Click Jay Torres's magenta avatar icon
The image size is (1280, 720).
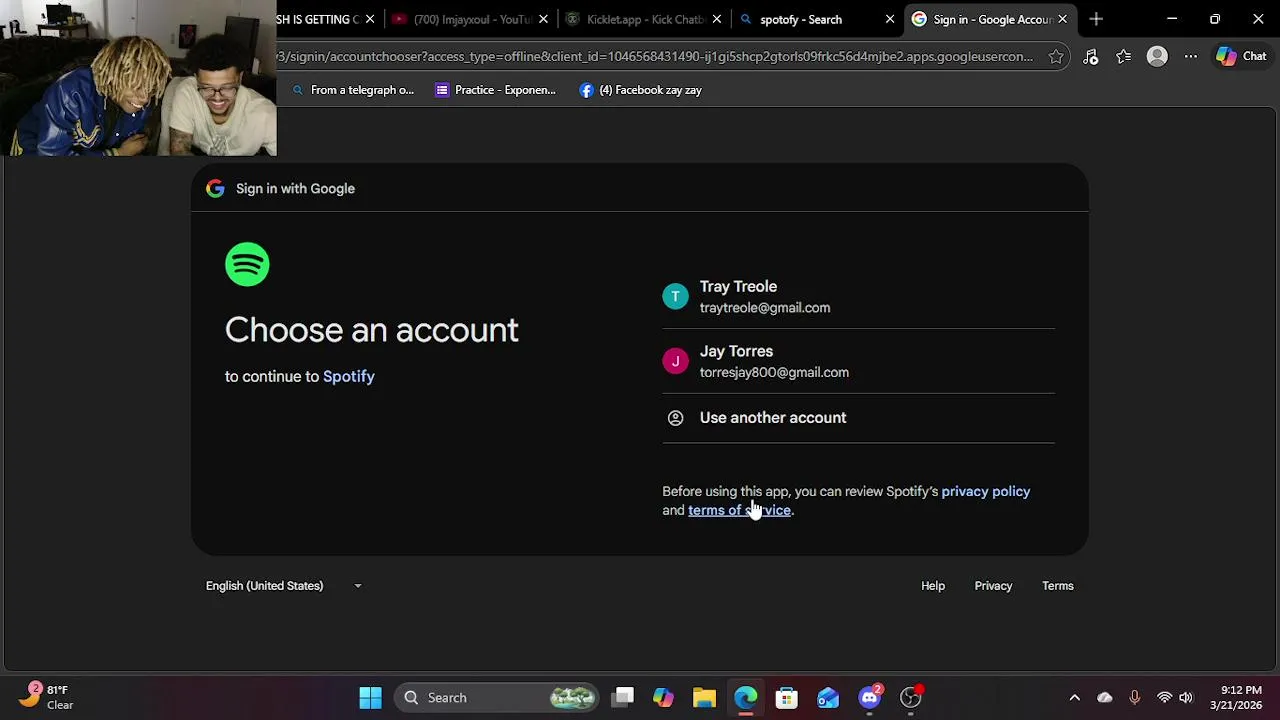[x=675, y=361]
